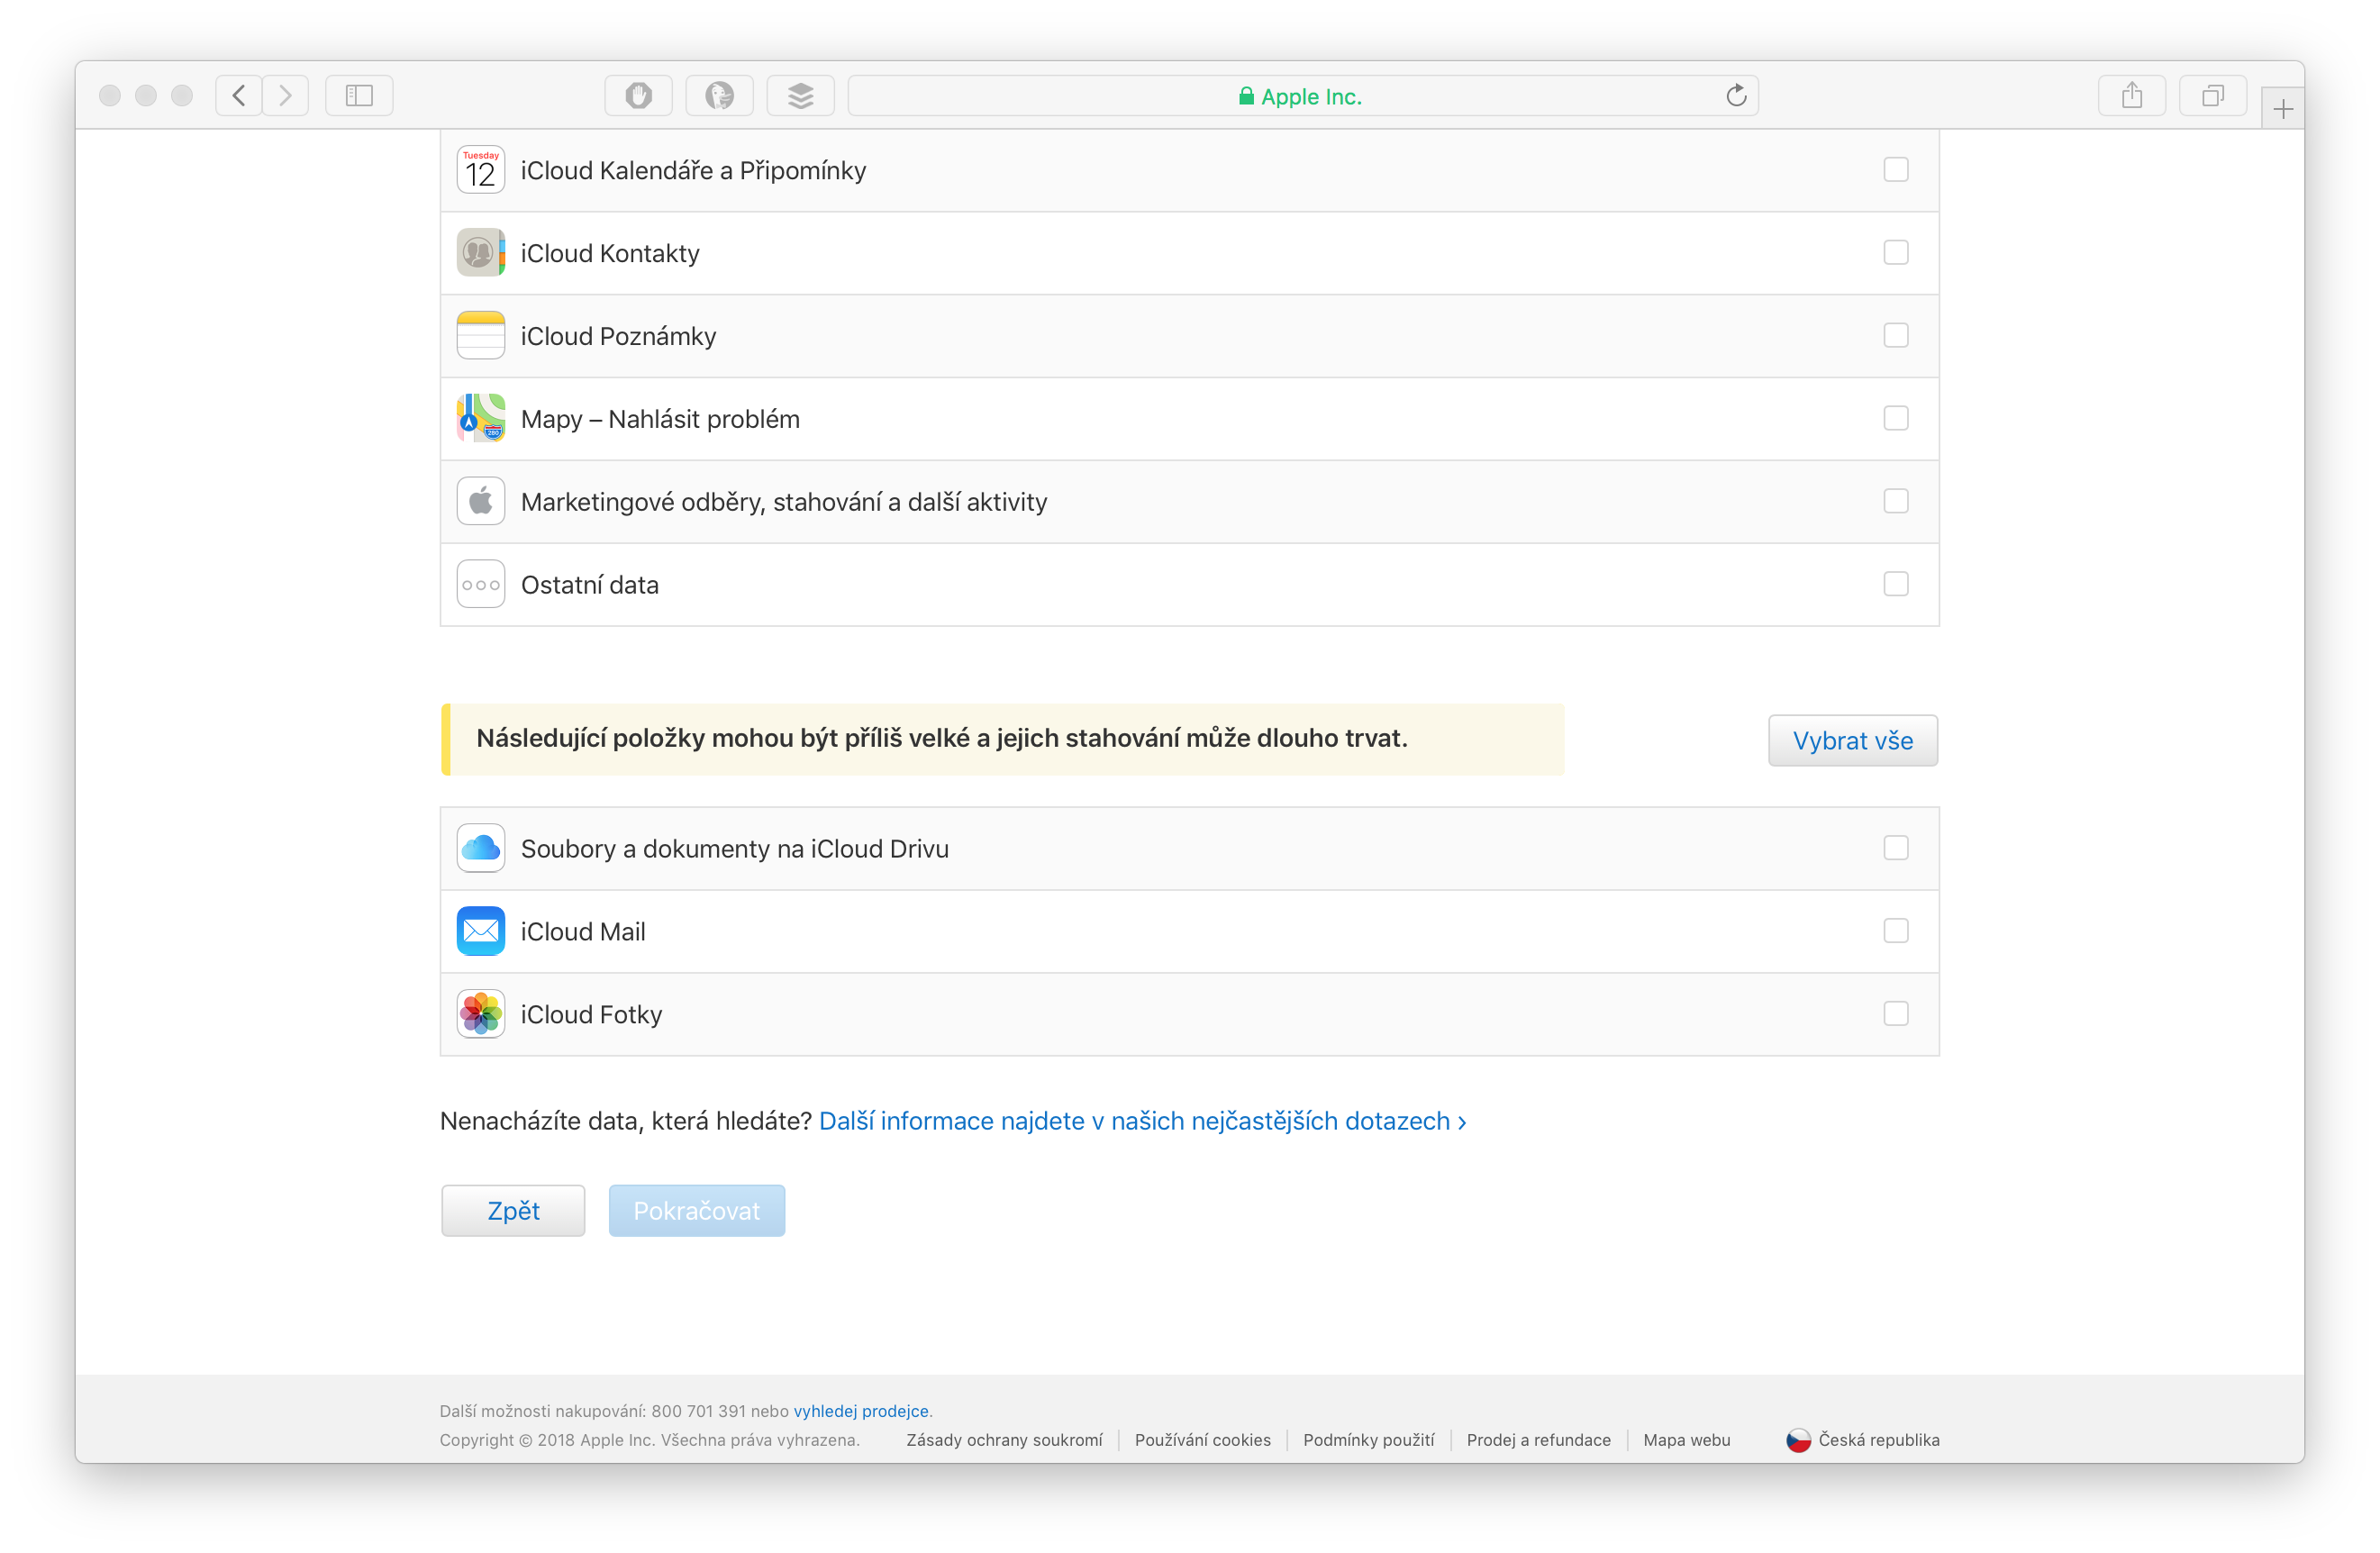Open a new tab with plus icon

point(2282,109)
